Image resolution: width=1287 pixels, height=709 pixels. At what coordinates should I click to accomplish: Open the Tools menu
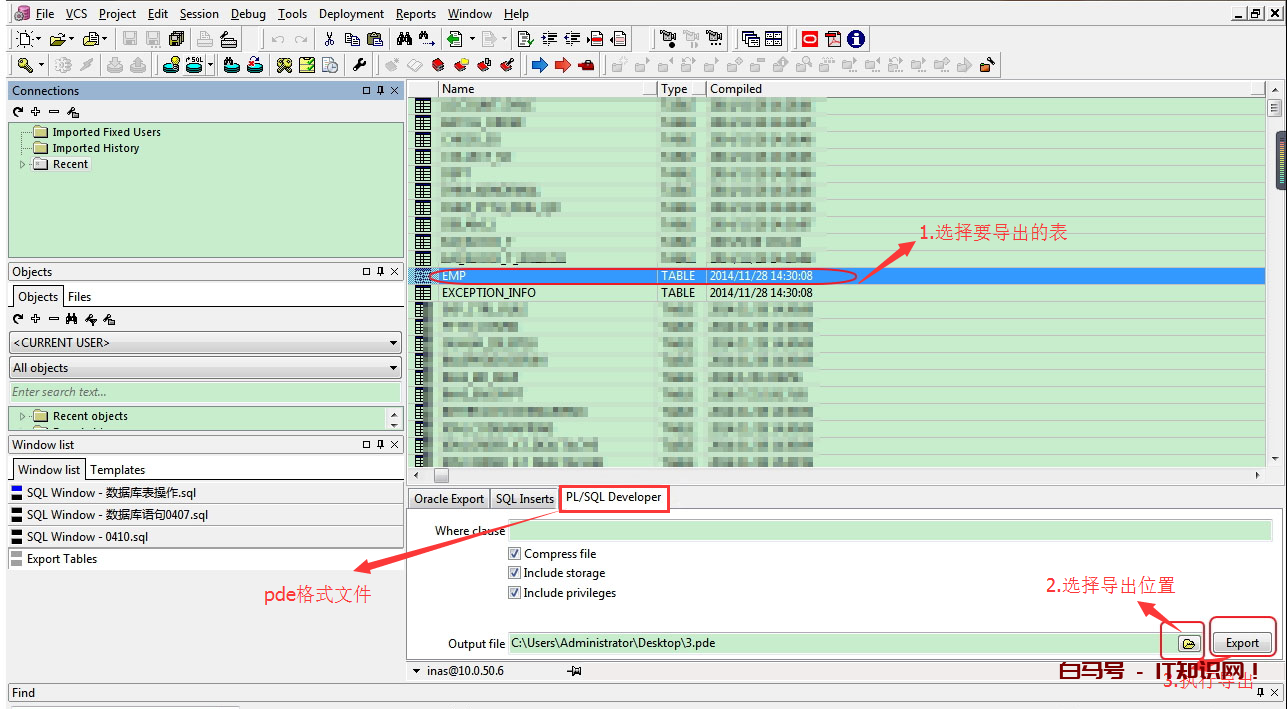point(292,14)
